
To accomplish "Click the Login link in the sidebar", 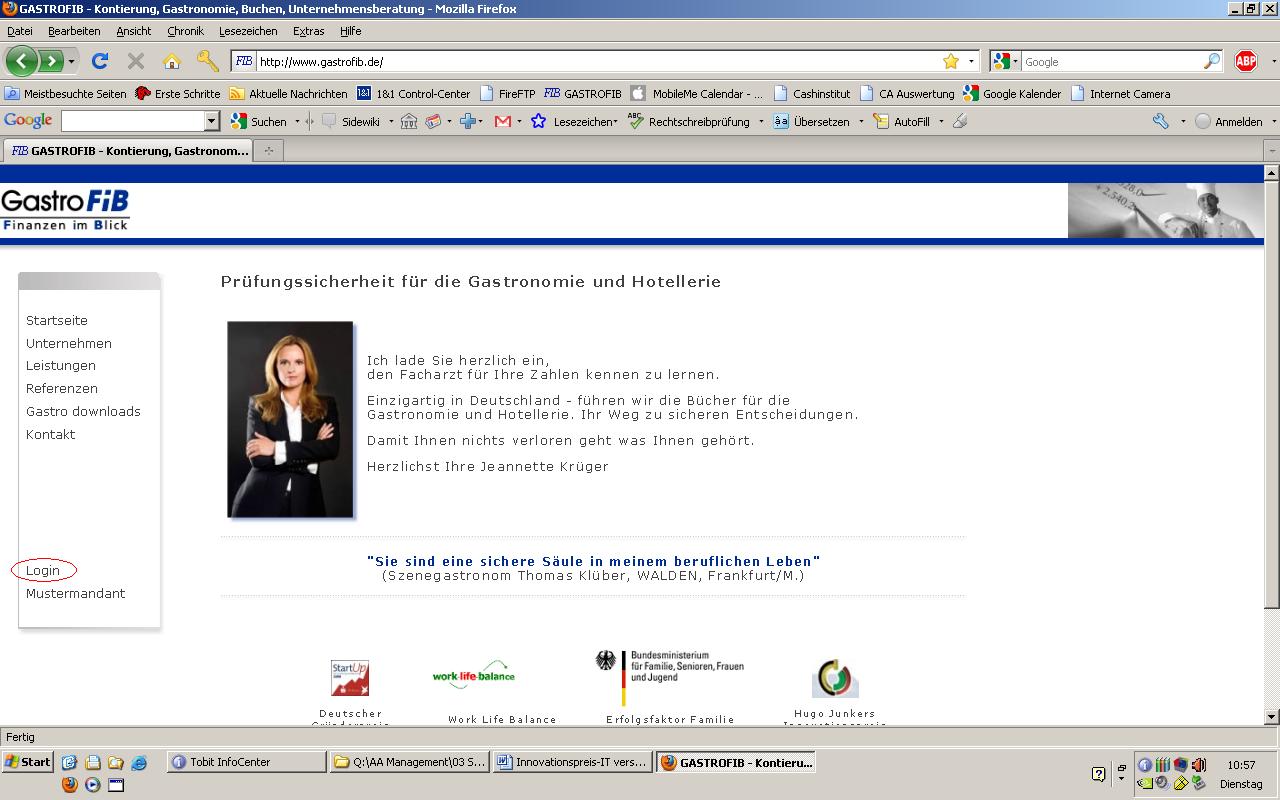I will pos(43,570).
